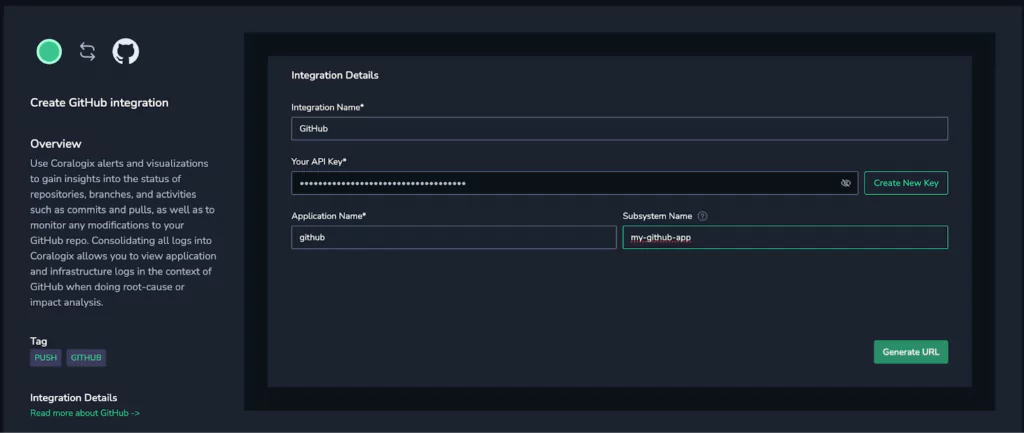Show the hidden API key value
The width and height of the screenshot is (1024, 433).
(x=846, y=184)
